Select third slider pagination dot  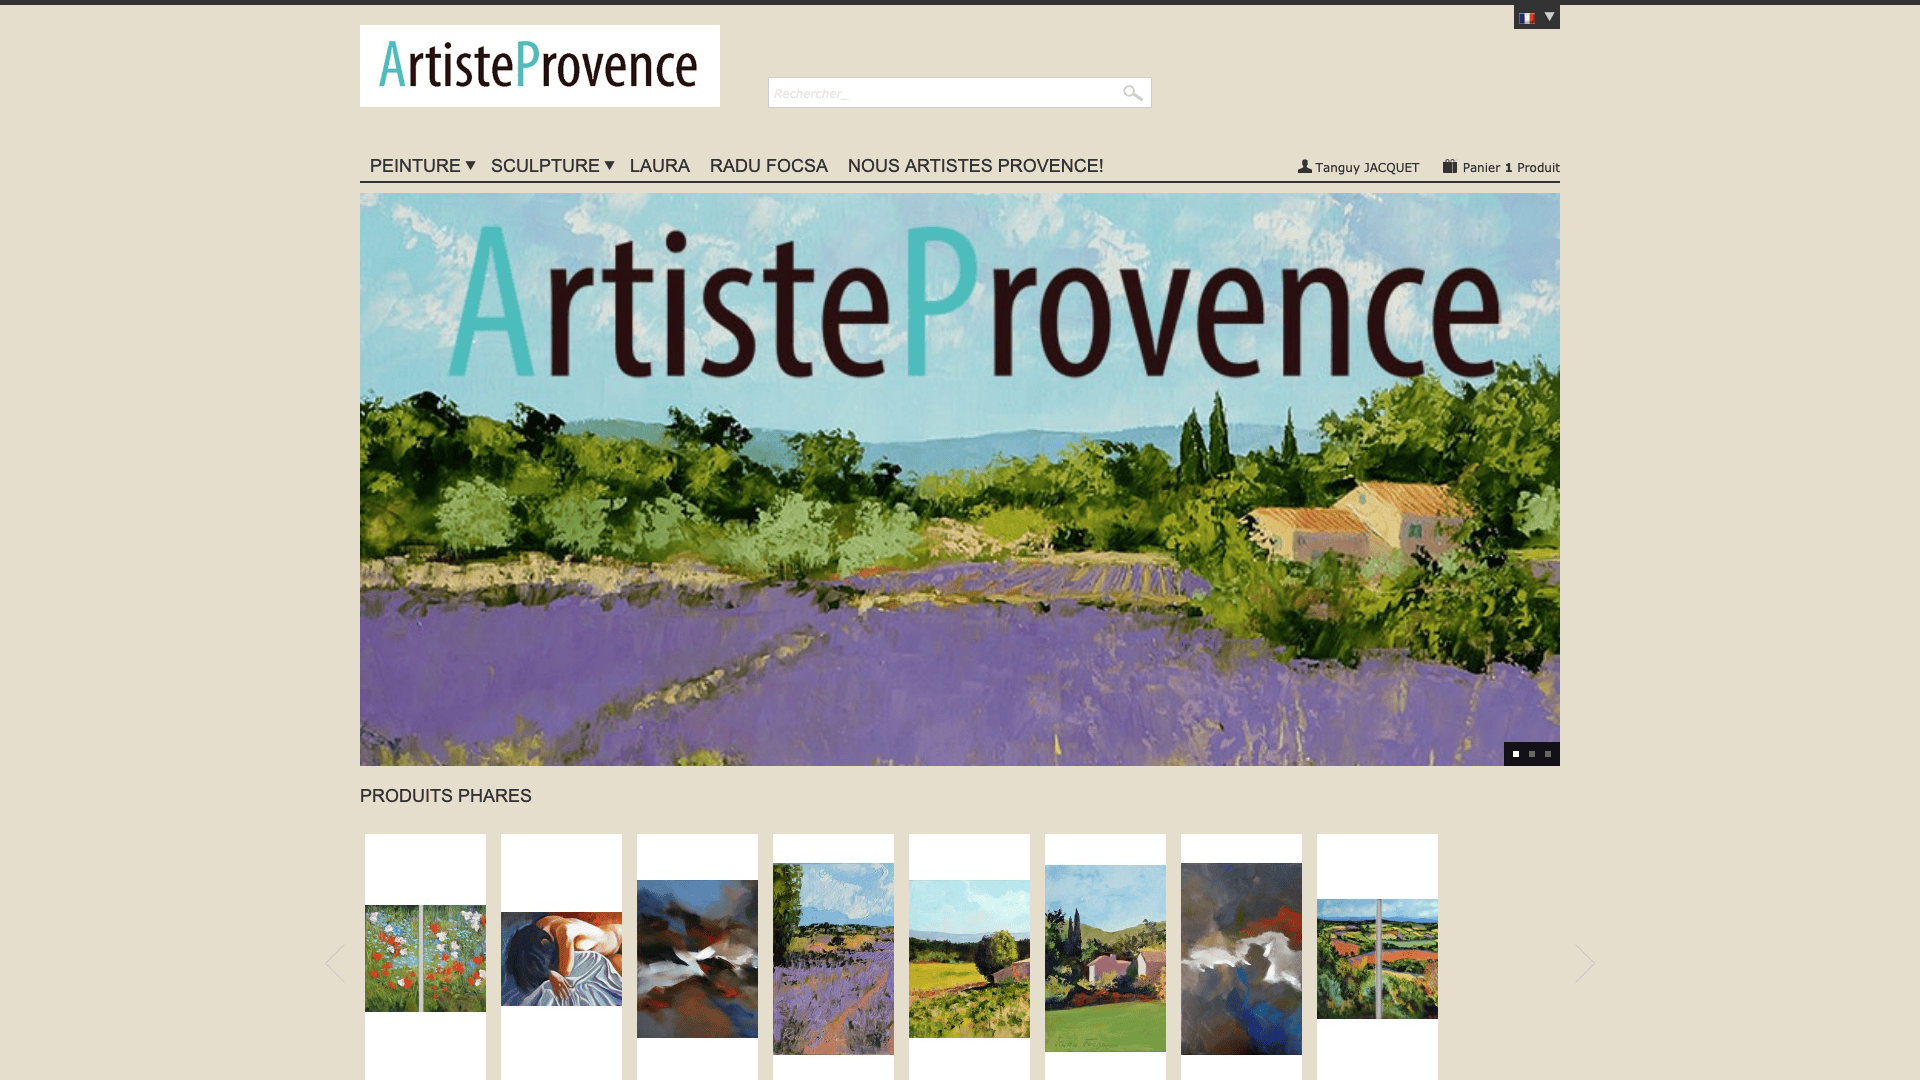1548,754
